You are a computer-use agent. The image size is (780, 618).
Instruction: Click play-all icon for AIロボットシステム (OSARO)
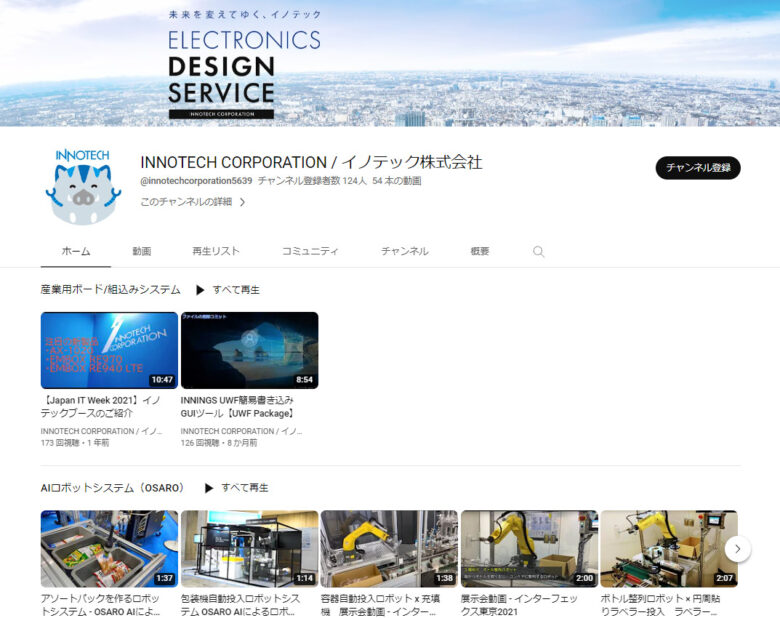click(209, 488)
